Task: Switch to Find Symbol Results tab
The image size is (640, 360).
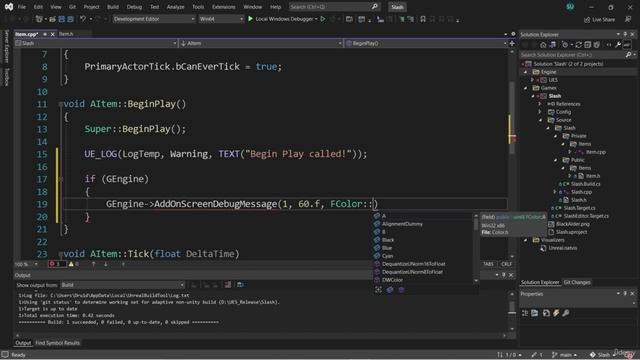Action: point(58,343)
